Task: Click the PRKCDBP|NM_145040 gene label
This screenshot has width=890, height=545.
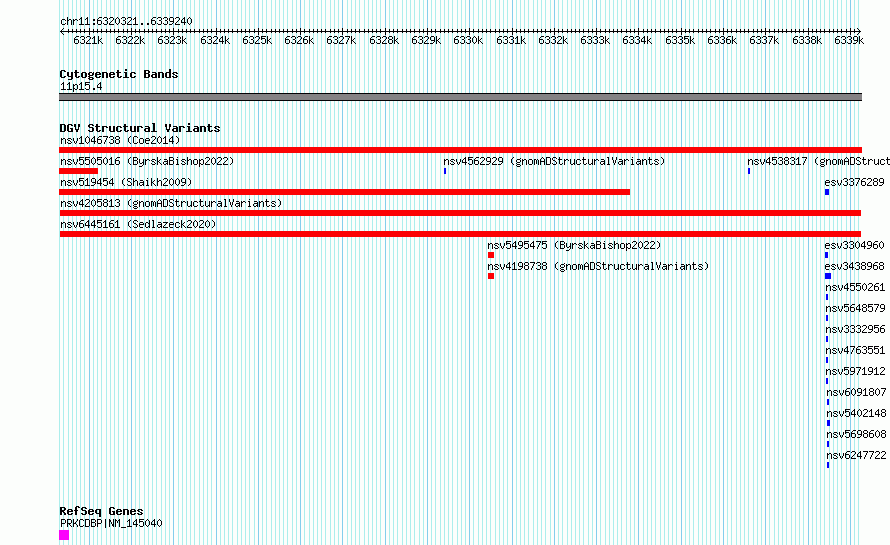Action: pyautogui.click(x=111, y=523)
